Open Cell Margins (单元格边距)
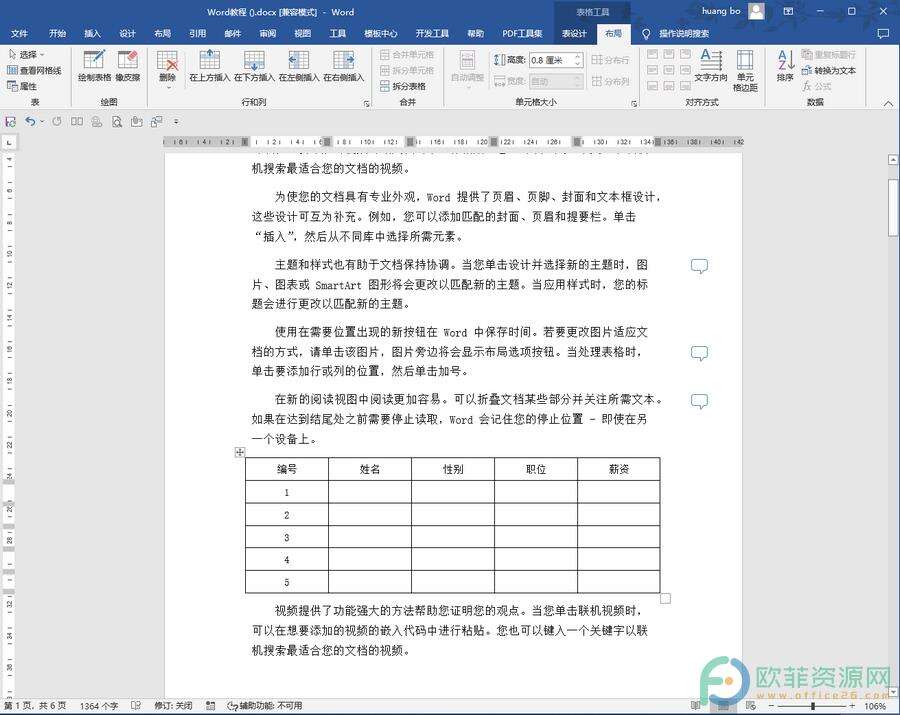 745,71
